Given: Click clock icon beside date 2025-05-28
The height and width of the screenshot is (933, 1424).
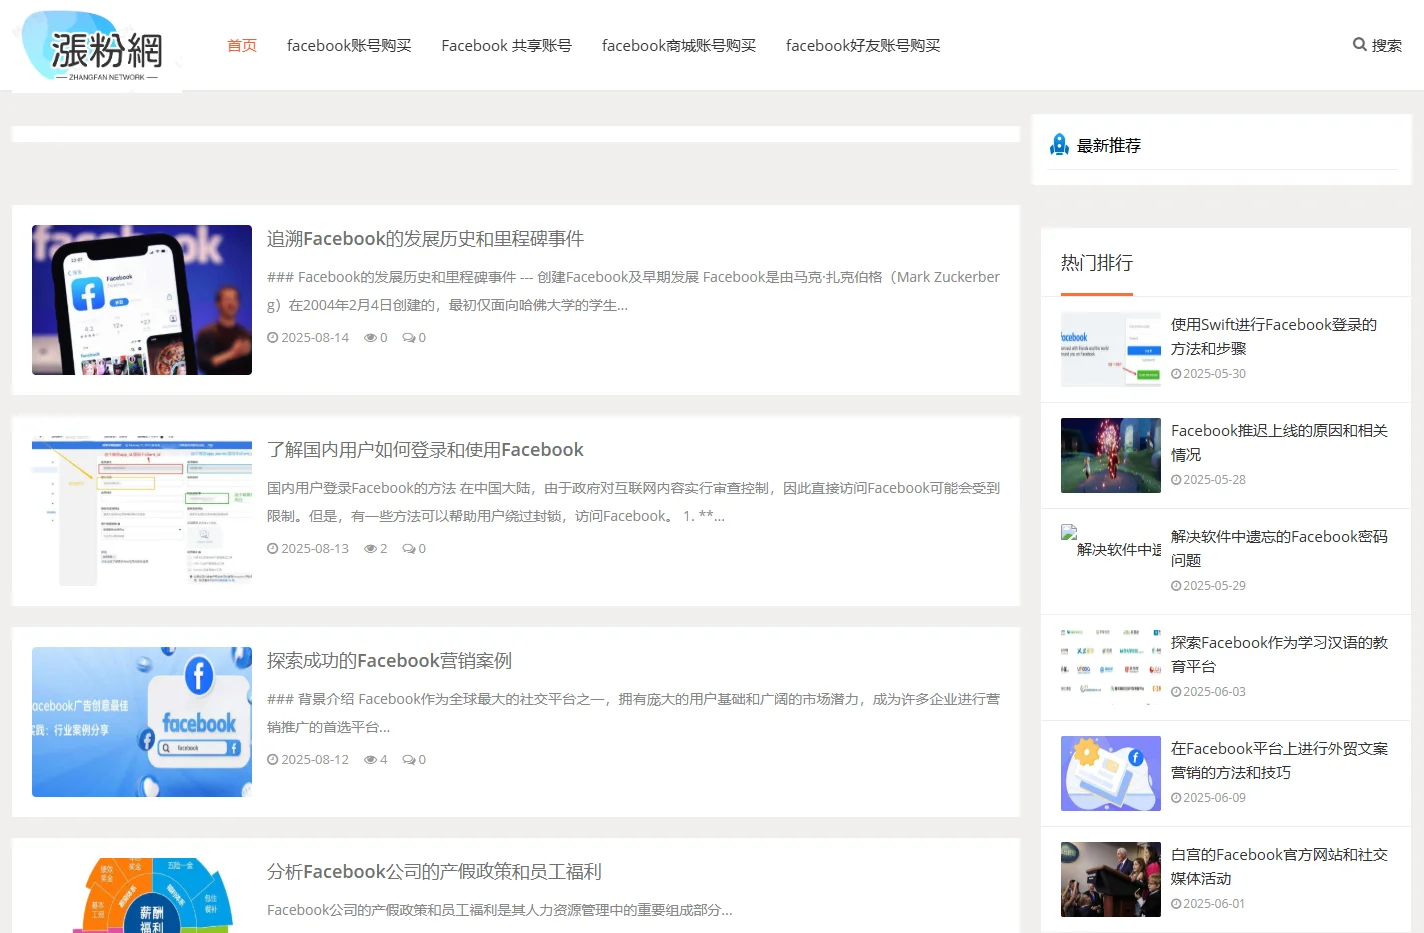Looking at the screenshot, I should pyautogui.click(x=1176, y=480).
